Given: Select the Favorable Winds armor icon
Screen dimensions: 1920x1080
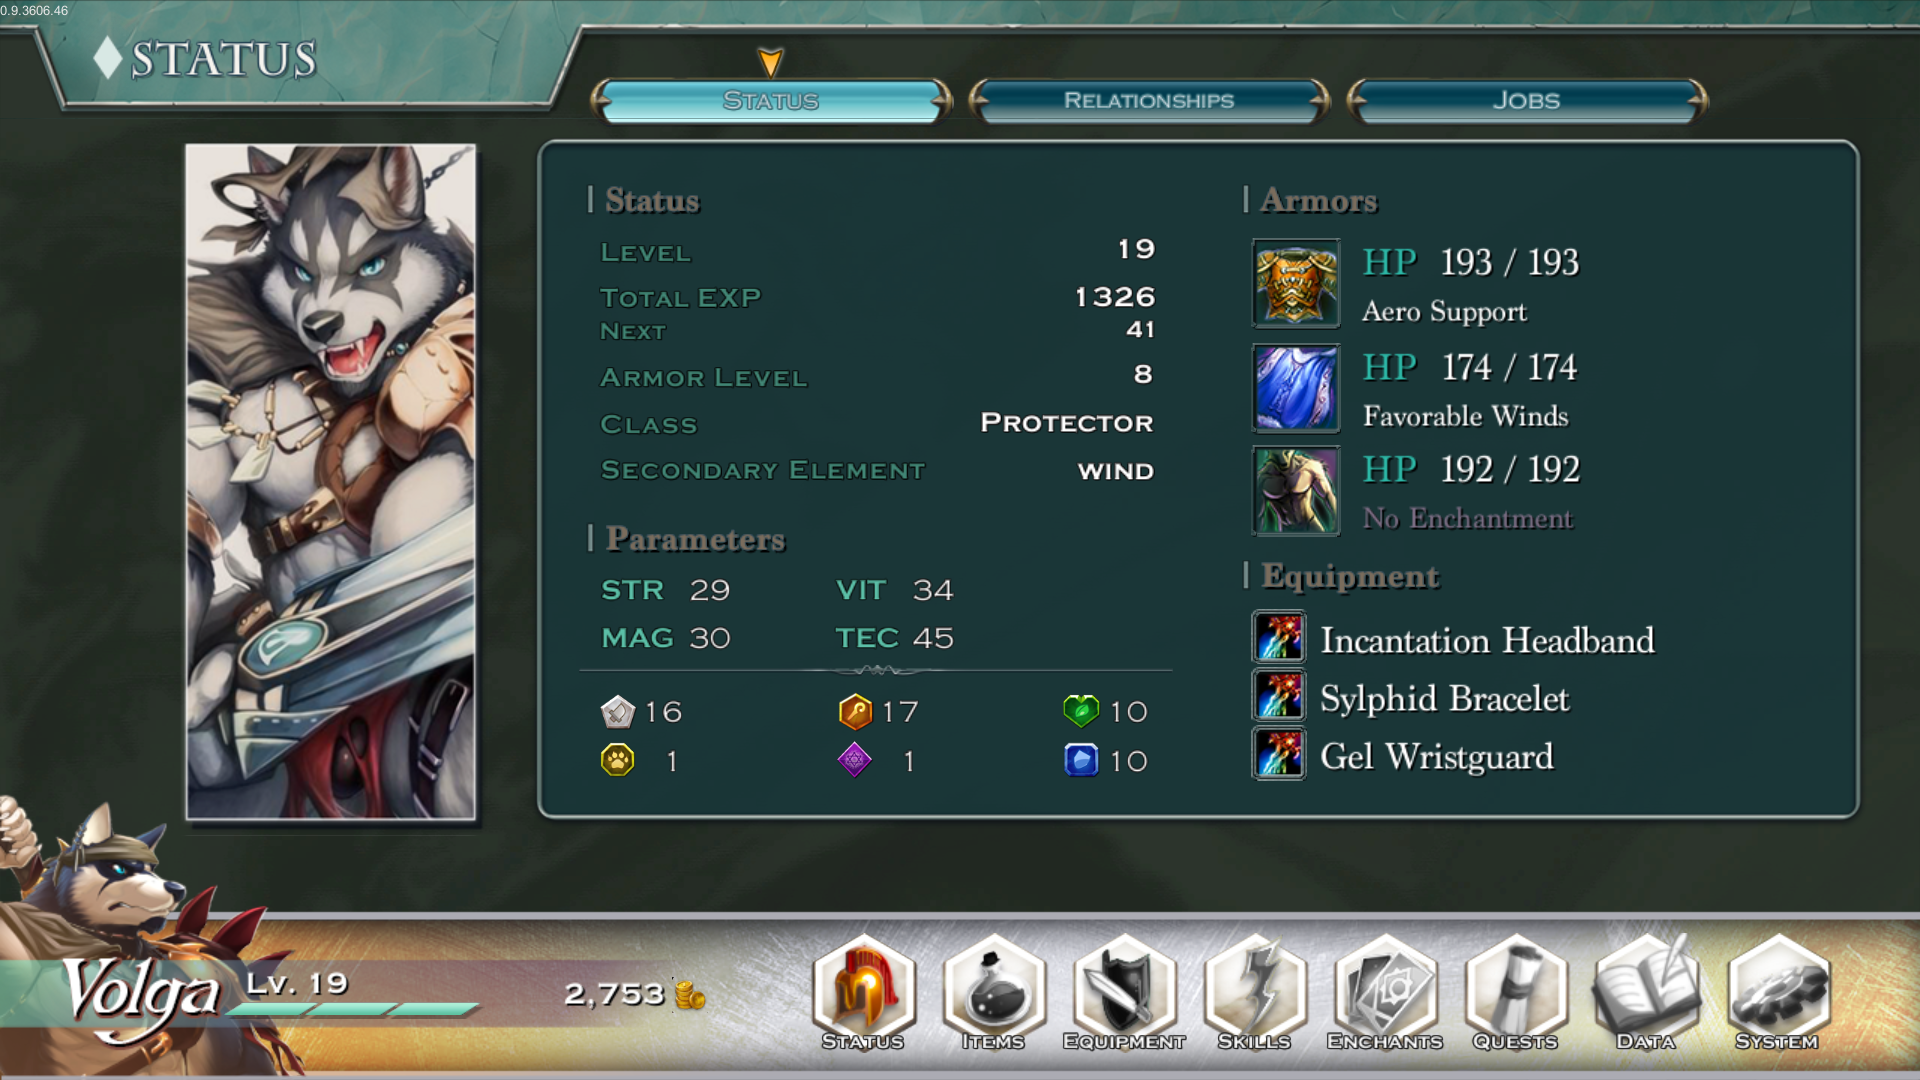Looking at the screenshot, I should pos(1296,387).
